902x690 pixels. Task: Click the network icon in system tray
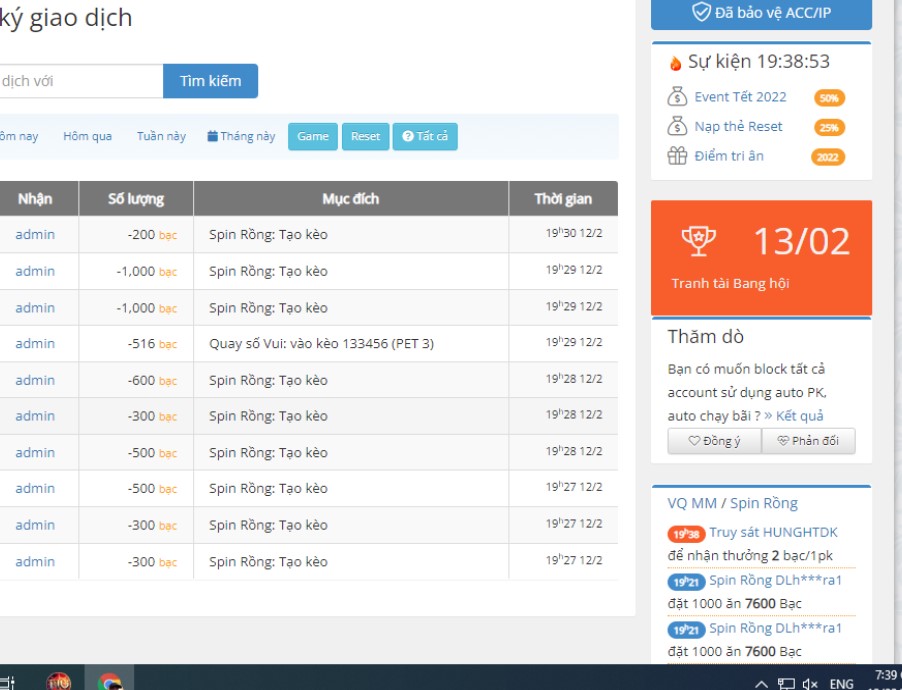coord(786,684)
